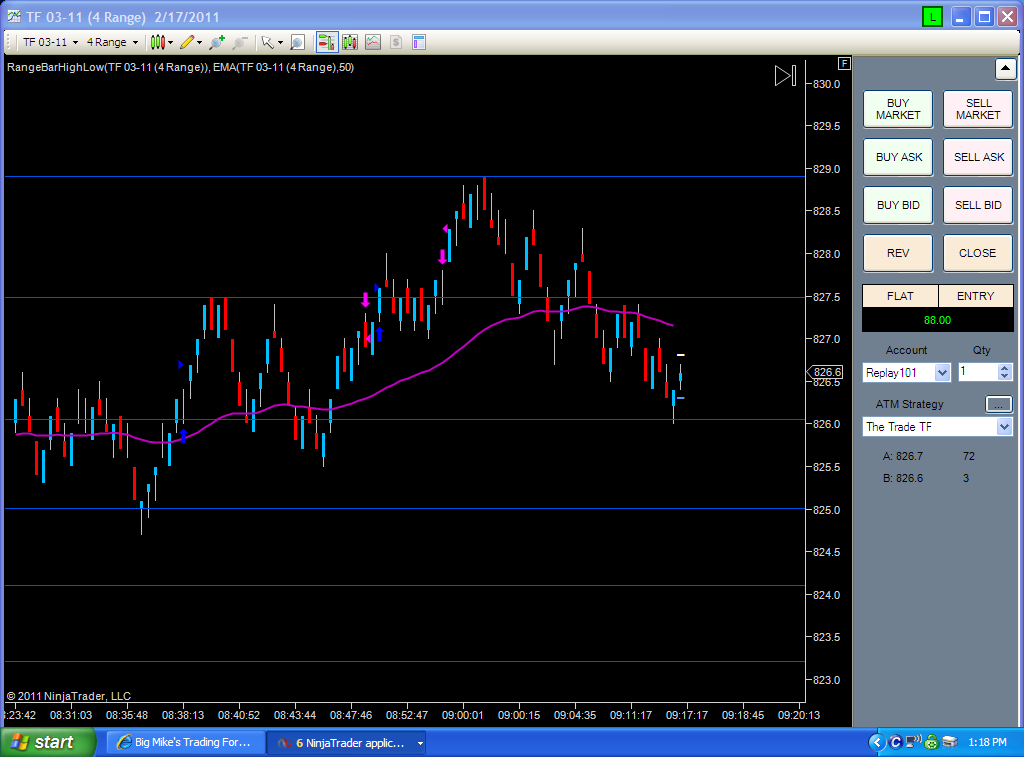Open the chart properties window icon
The width and height of the screenshot is (1024, 757).
(x=419, y=42)
